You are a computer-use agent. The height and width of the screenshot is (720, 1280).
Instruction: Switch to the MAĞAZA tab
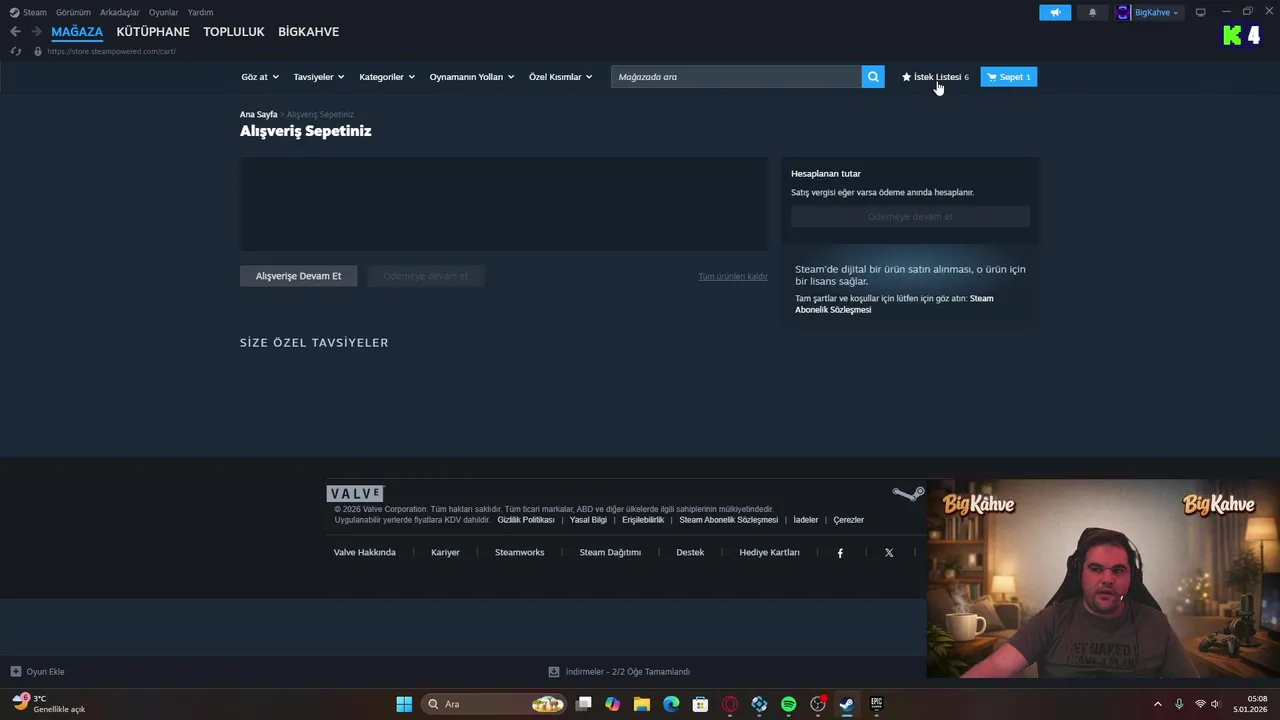tap(77, 32)
